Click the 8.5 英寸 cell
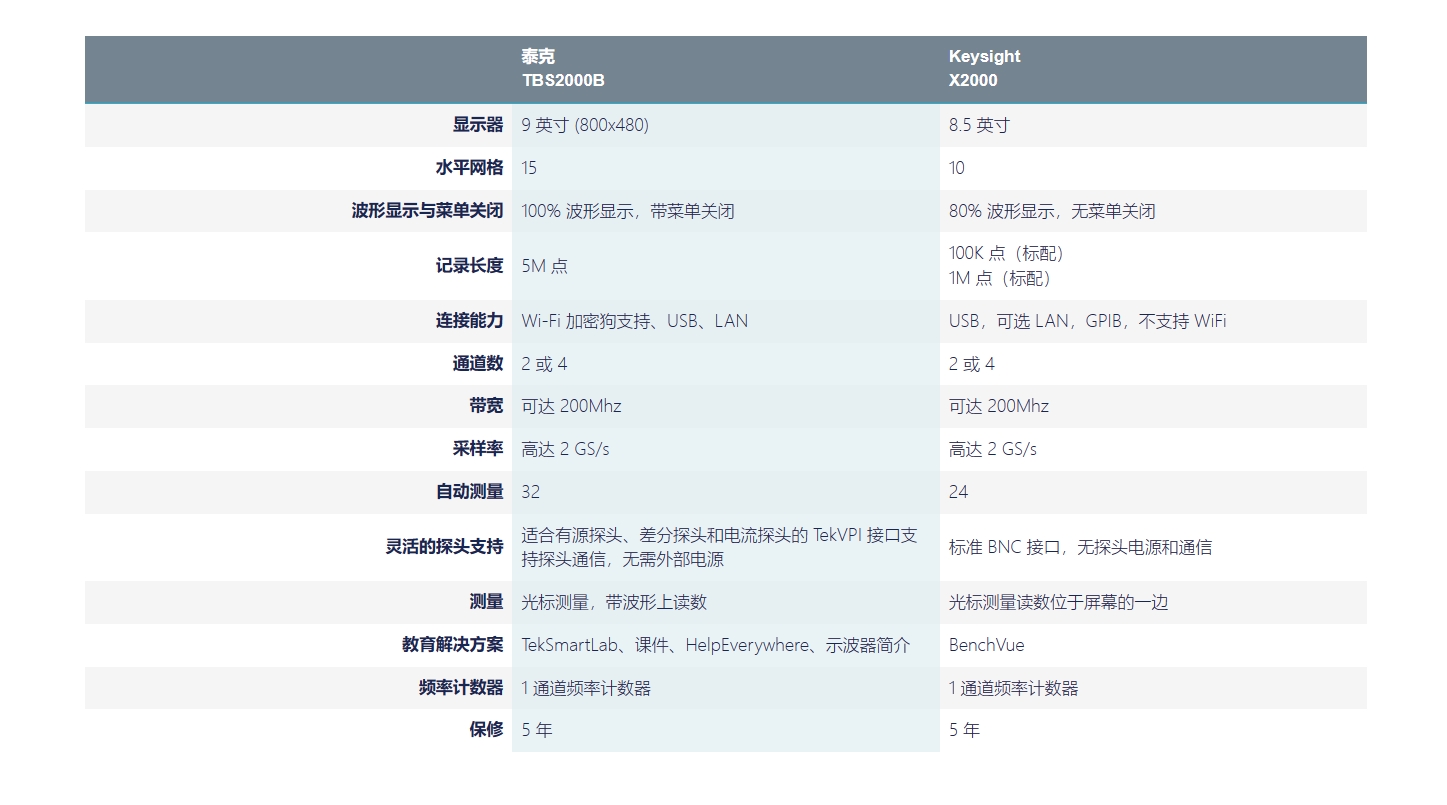The height and width of the screenshot is (805, 1447). [x=979, y=125]
